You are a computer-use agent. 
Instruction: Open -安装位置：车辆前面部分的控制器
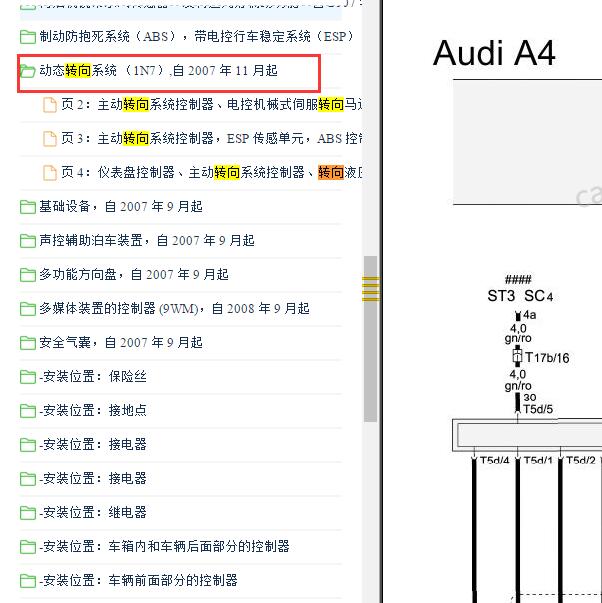tap(138, 580)
